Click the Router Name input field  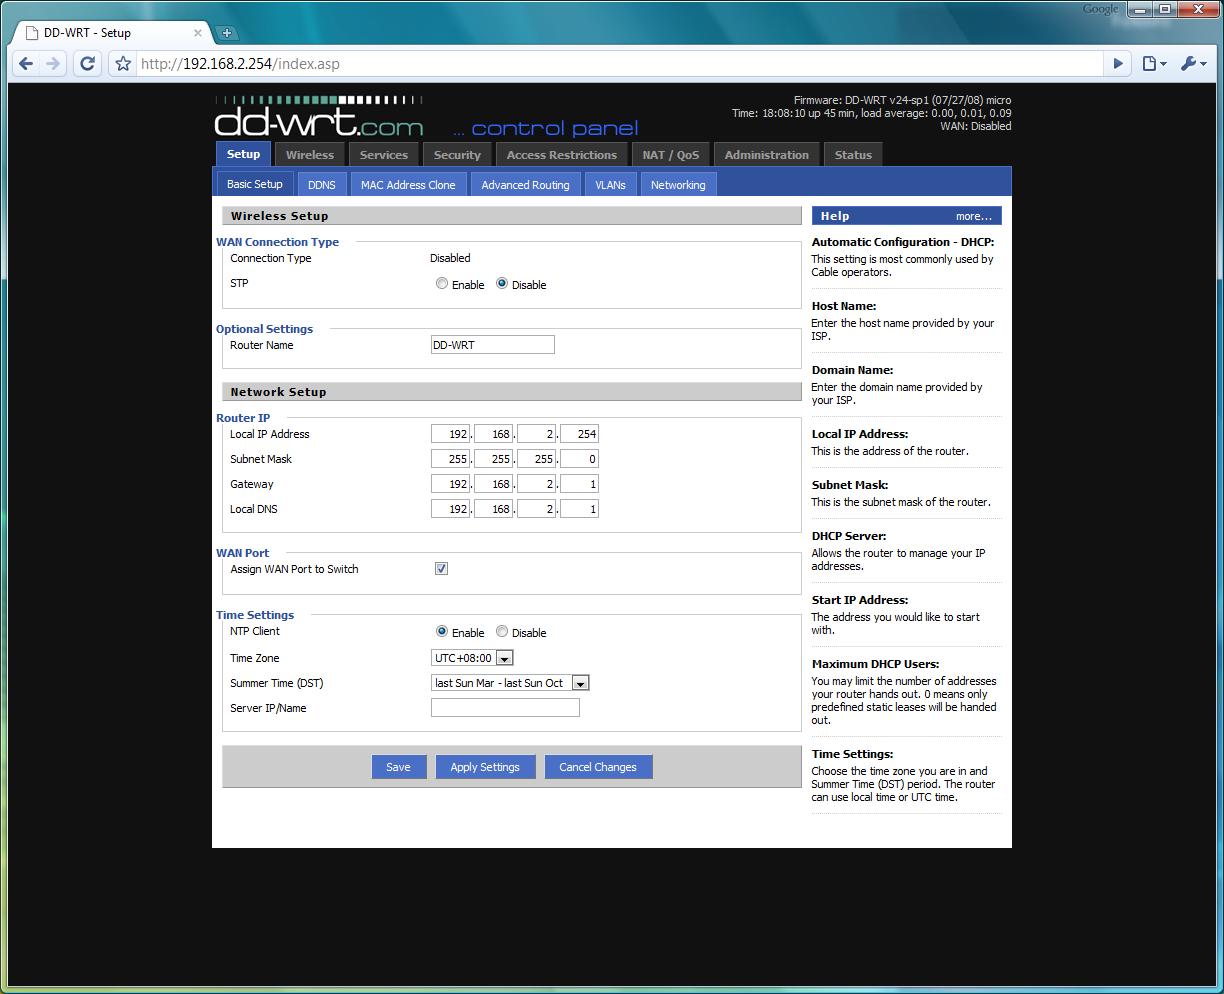(492, 344)
